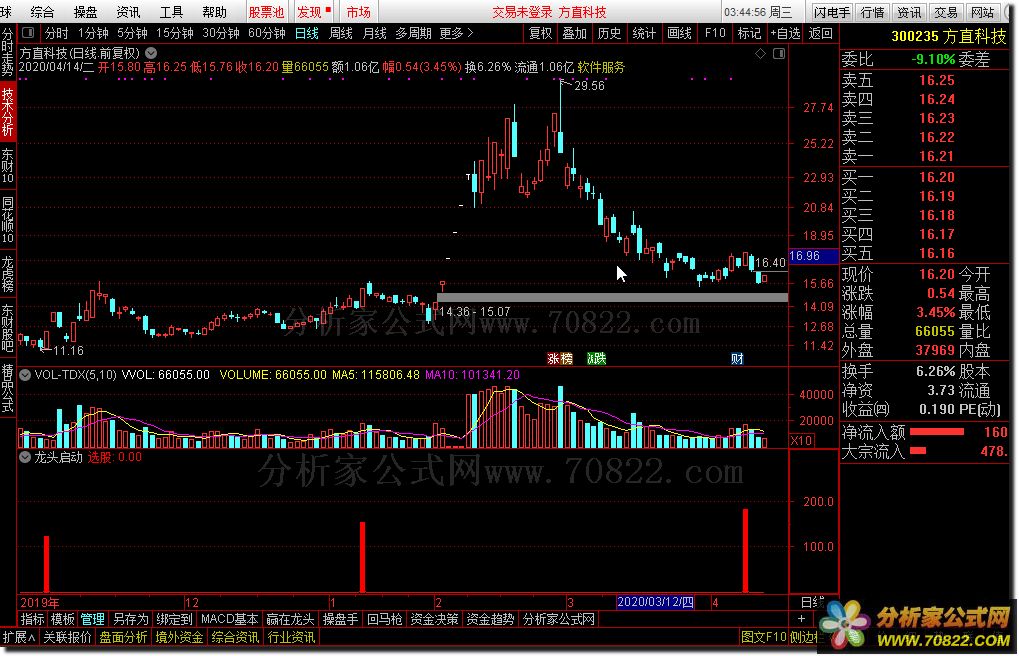Select the 30分钟 period

(x=221, y=33)
